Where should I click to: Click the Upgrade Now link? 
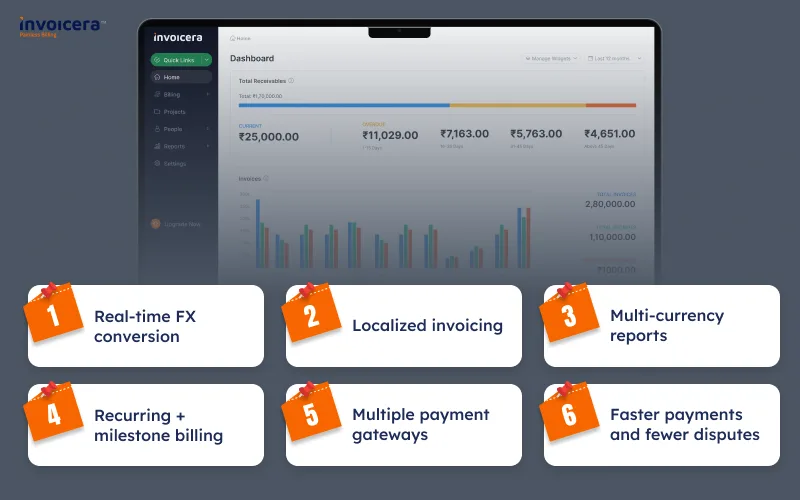pos(182,224)
